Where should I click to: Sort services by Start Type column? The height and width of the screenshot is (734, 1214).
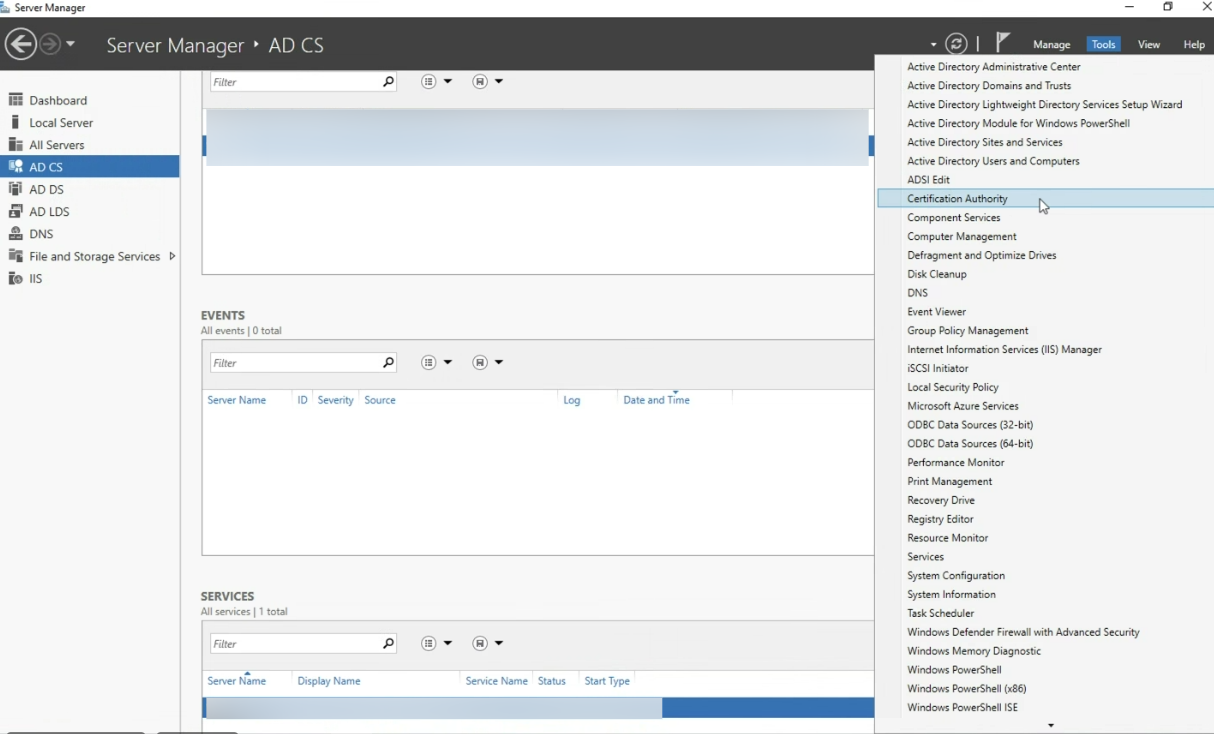607,681
